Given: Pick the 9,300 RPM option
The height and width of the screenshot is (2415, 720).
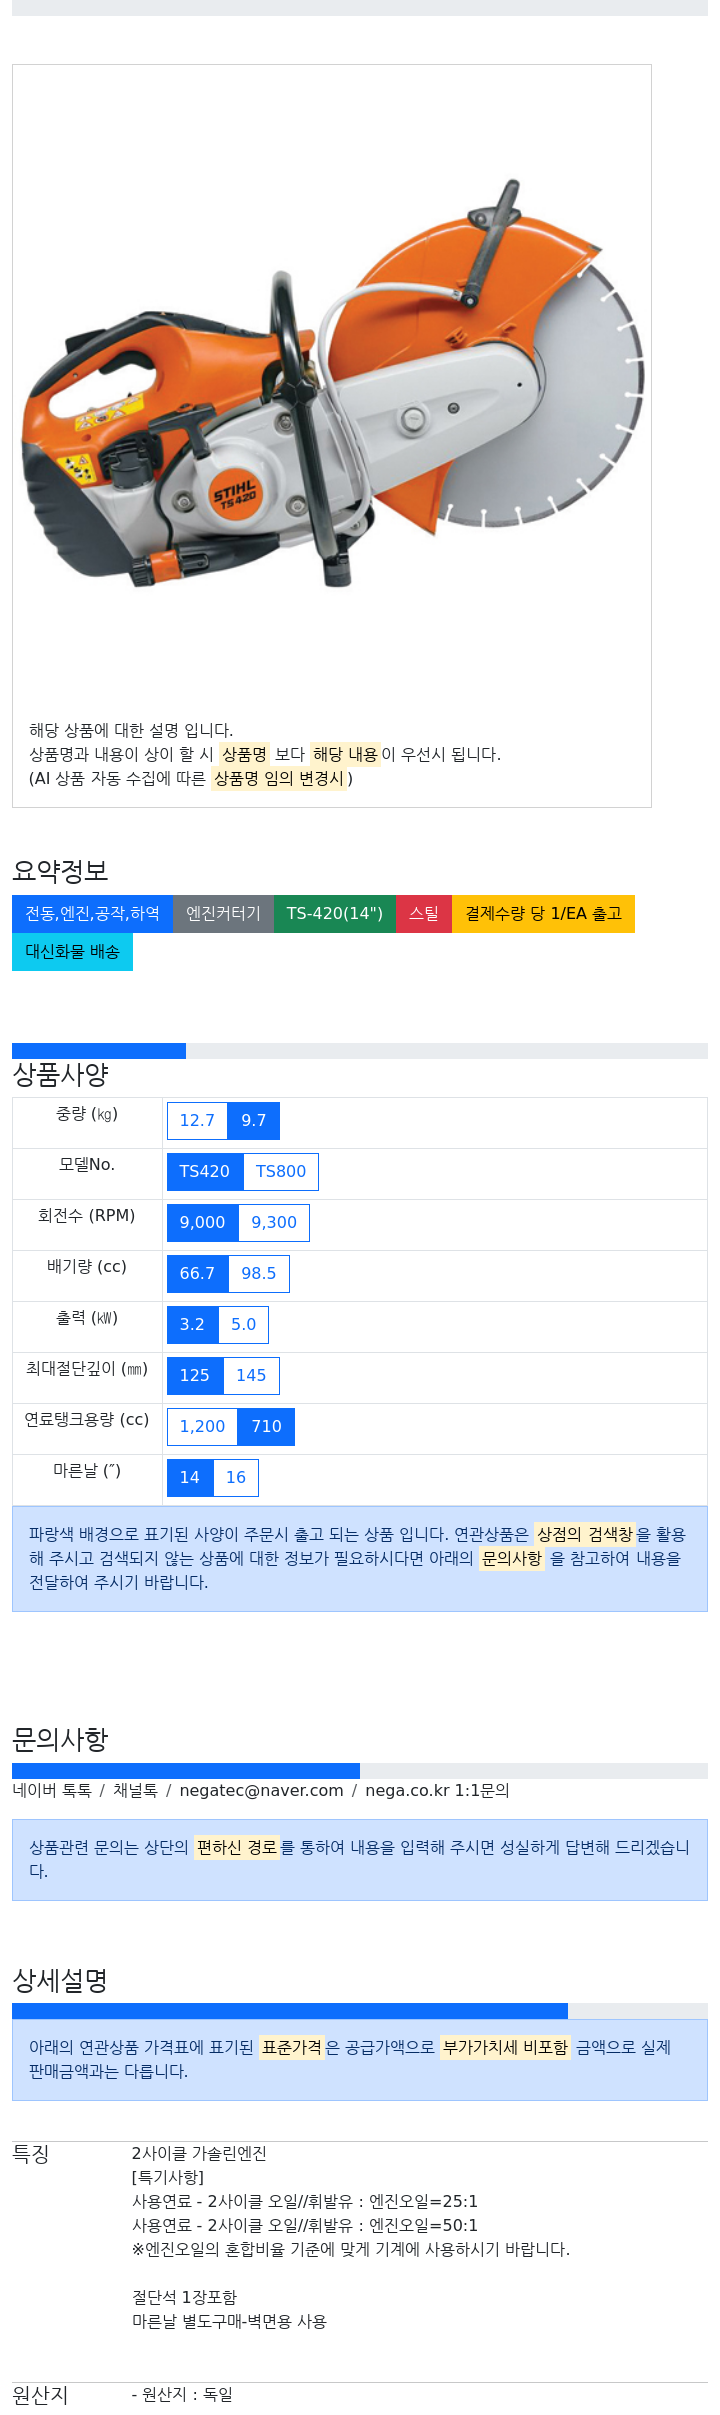Looking at the screenshot, I should [x=274, y=1223].
